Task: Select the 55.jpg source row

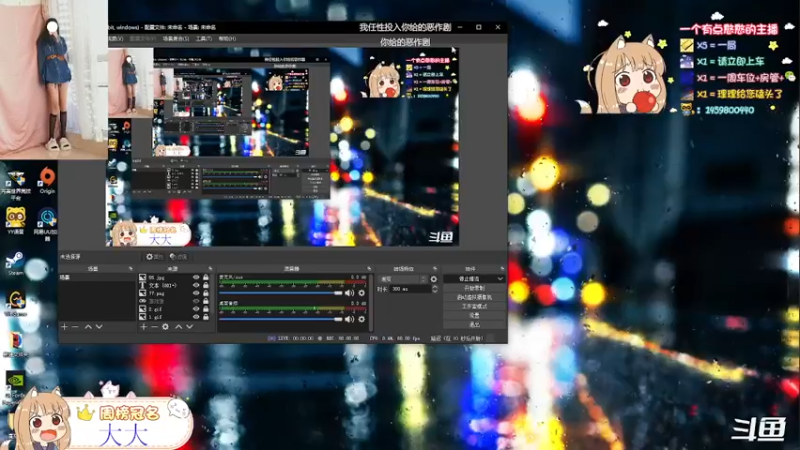Action: (173, 278)
